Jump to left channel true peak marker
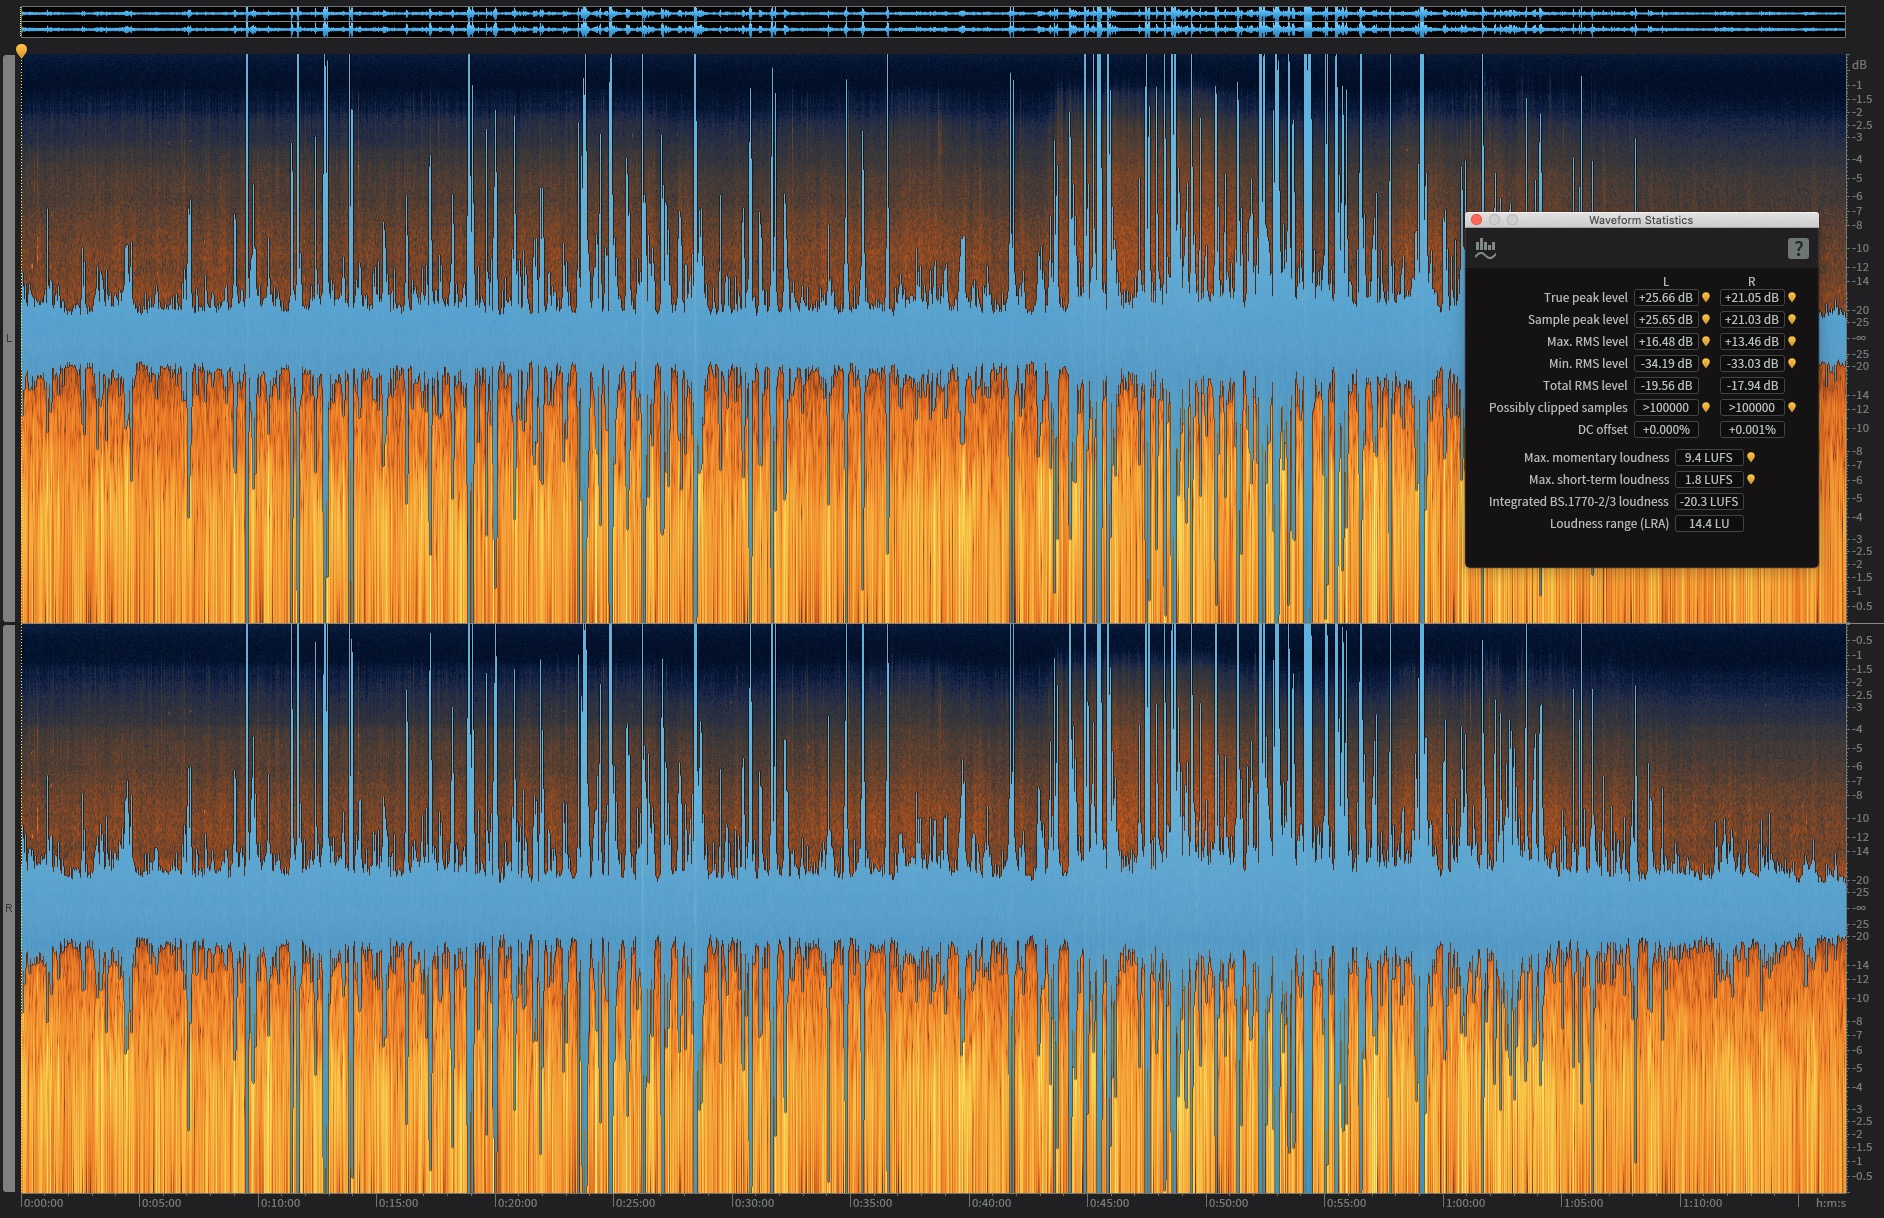This screenshot has width=1884, height=1218. (x=1706, y=297)
